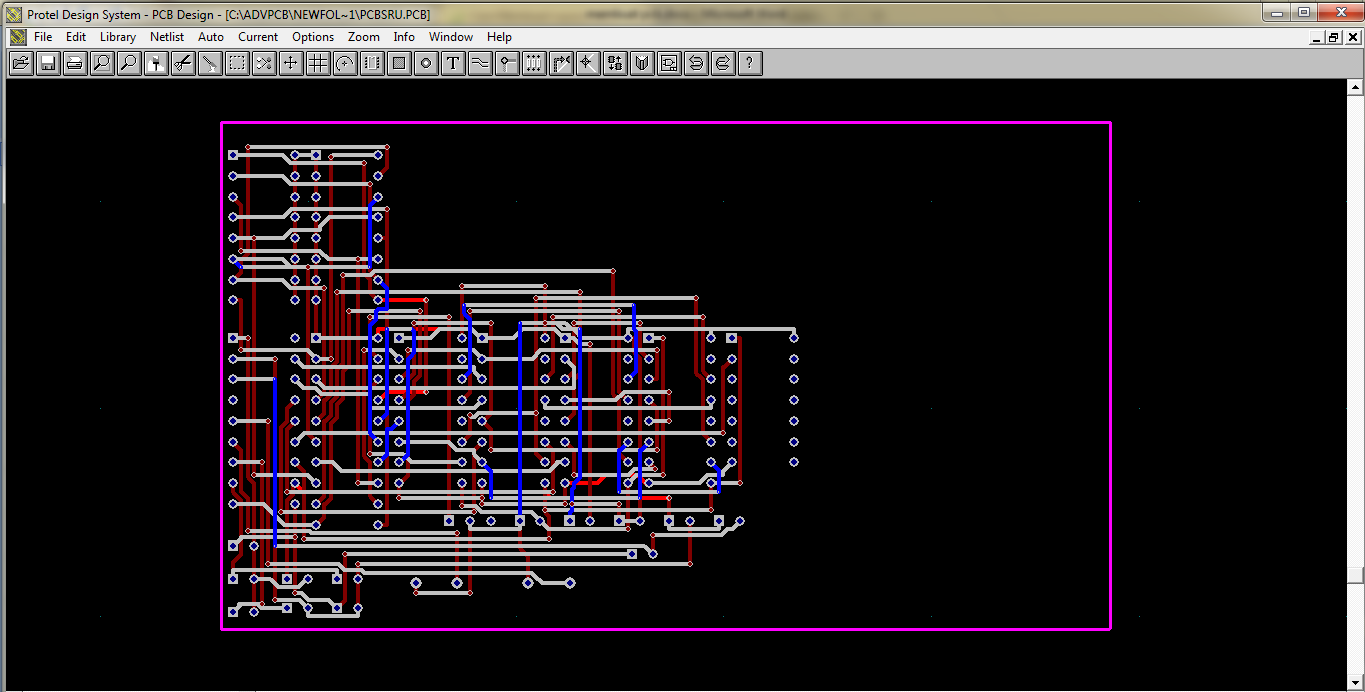Toggle the visible grid display icon

point(317,62)
